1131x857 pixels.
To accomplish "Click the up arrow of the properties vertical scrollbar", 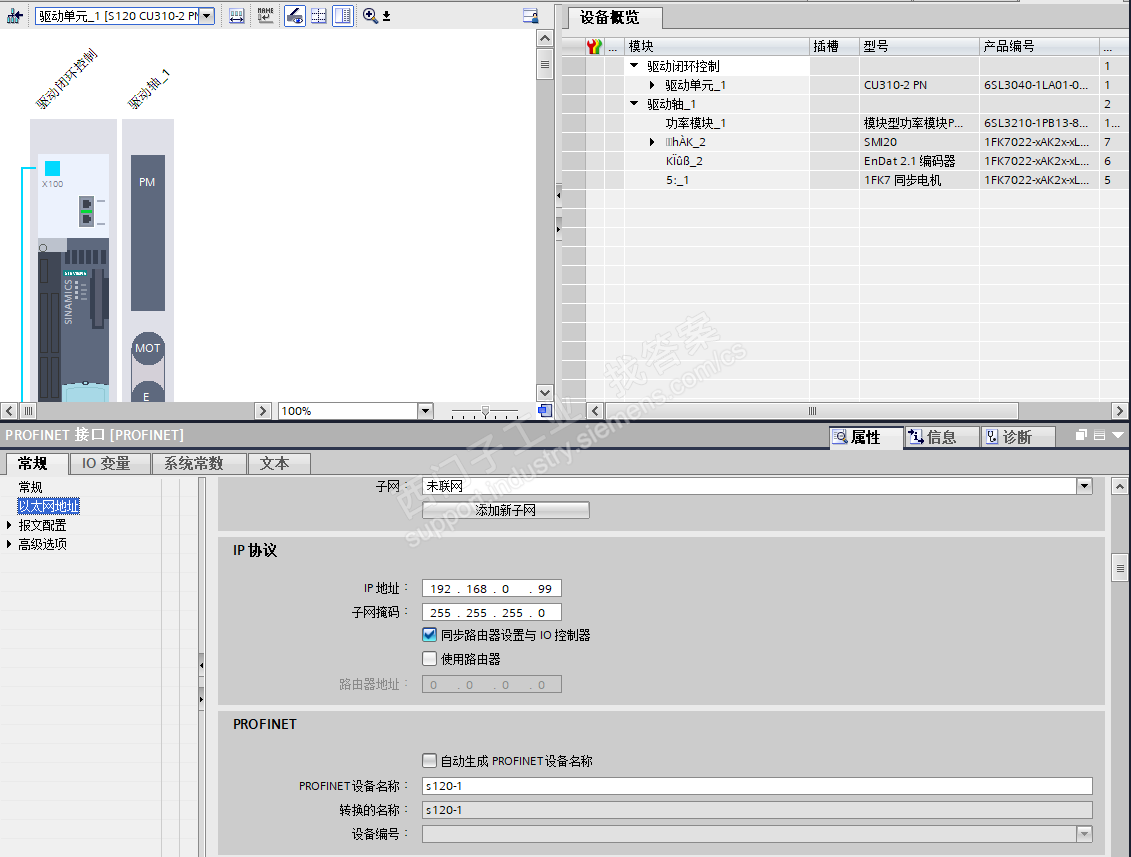I will tap(1119, 486).
